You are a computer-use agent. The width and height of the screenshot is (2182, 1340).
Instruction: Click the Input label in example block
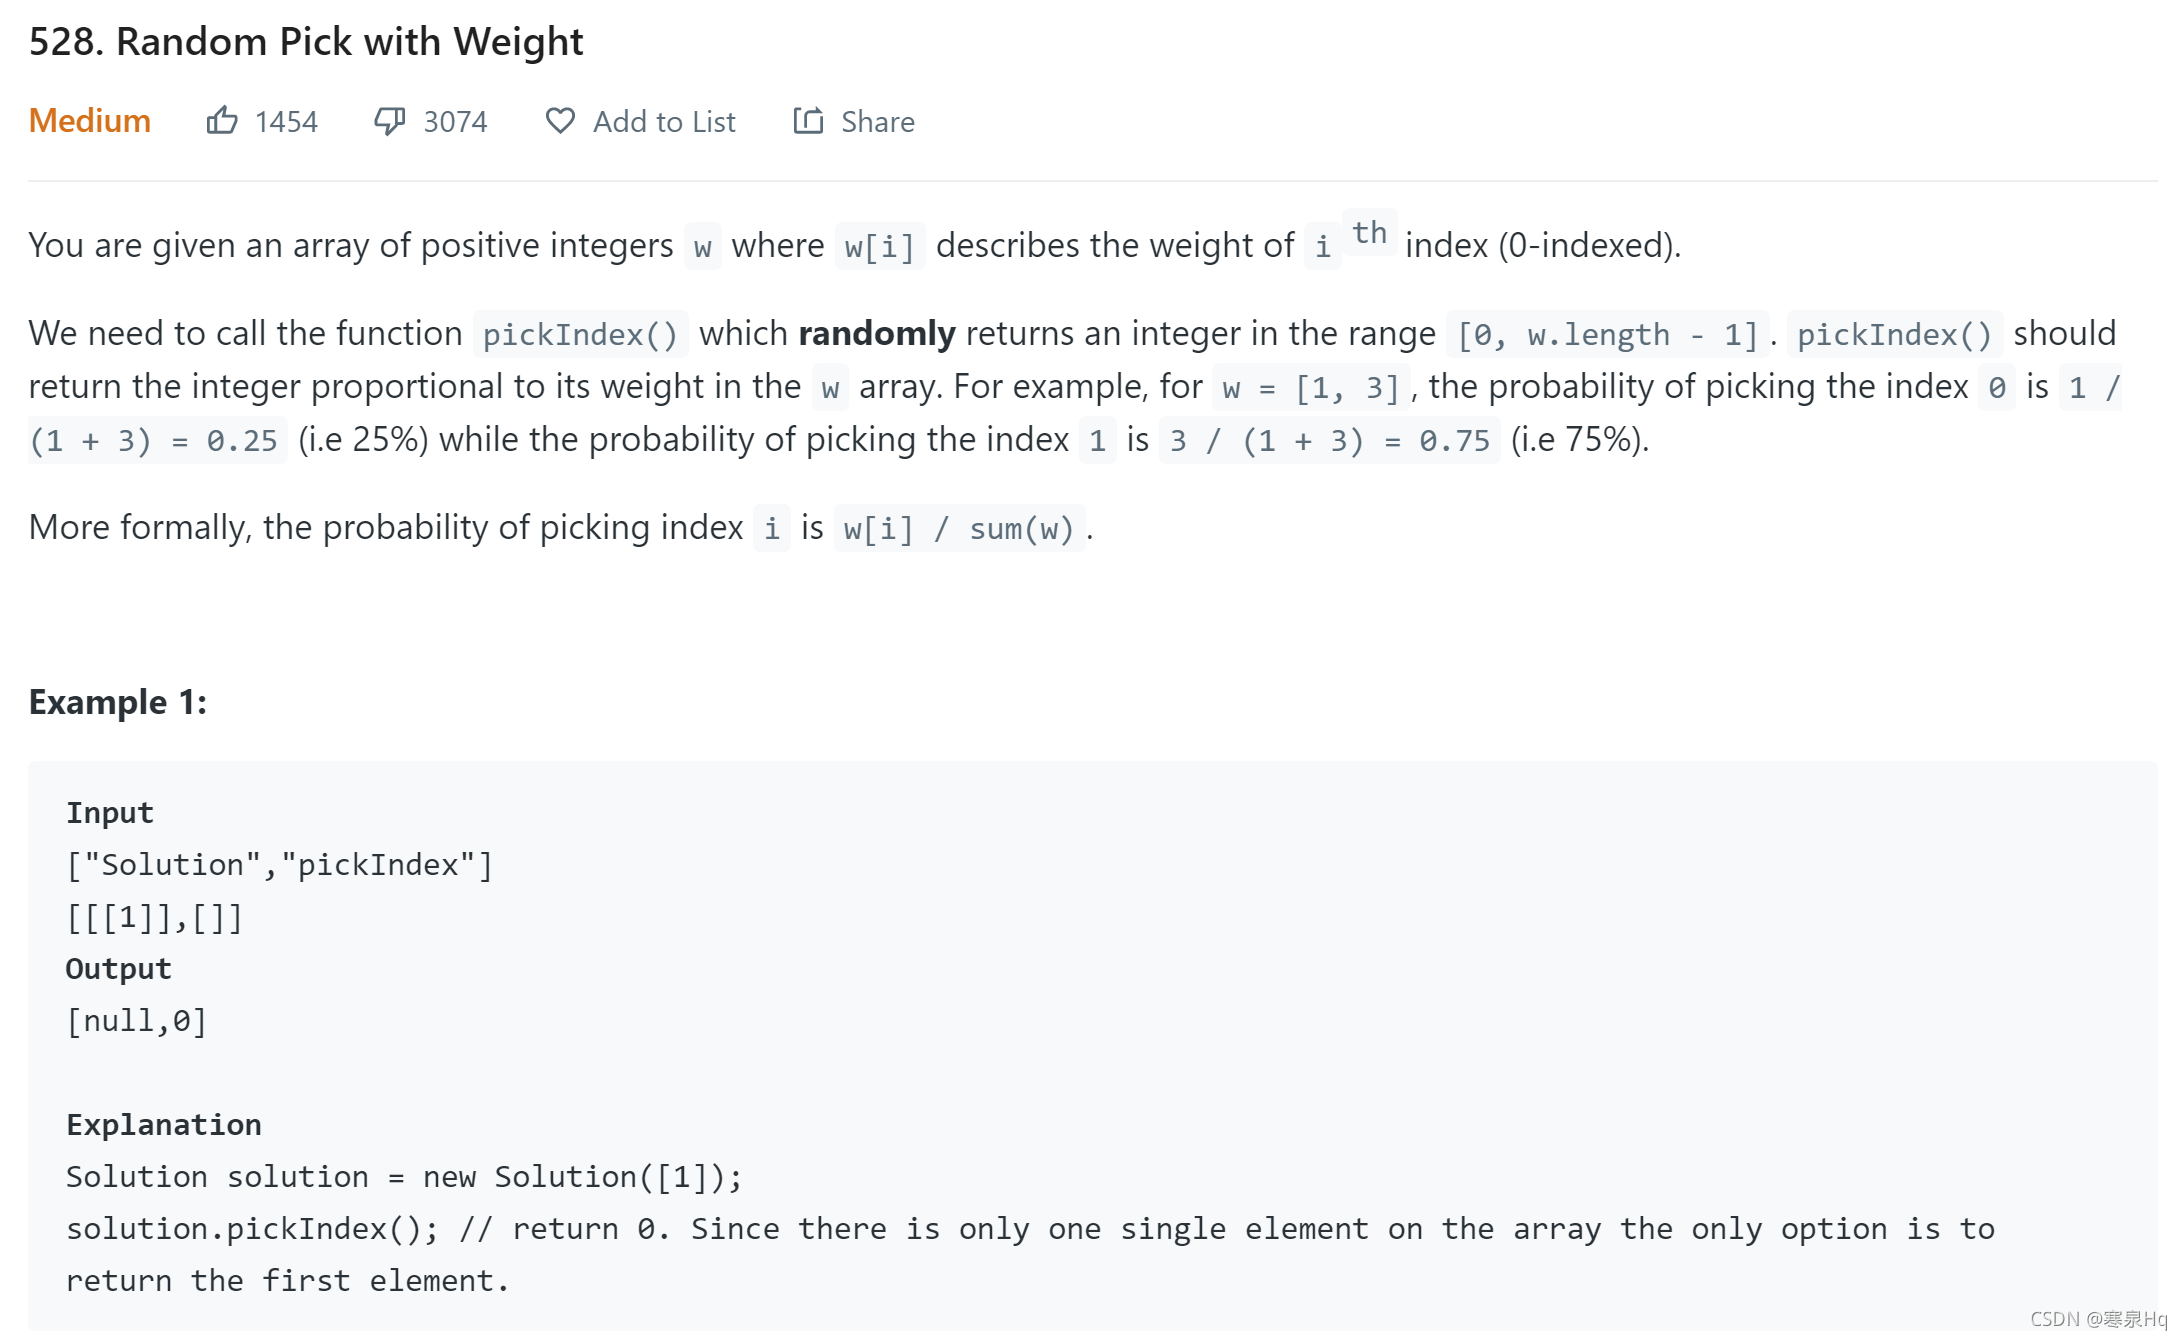pyautogui.click(x=110, y=812)
